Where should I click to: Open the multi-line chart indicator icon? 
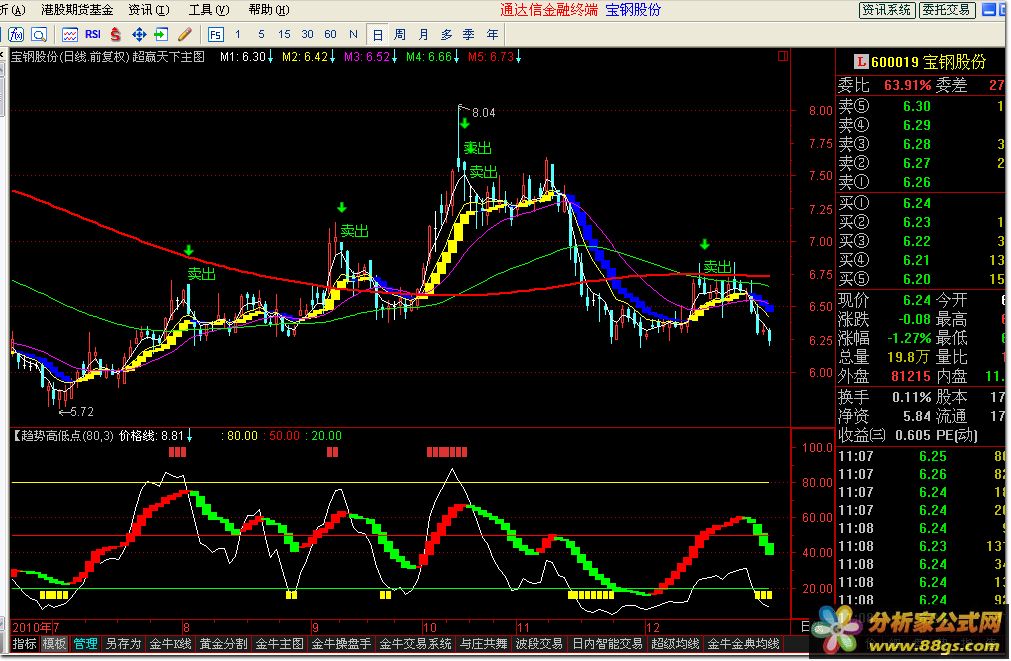pos(70,35)
